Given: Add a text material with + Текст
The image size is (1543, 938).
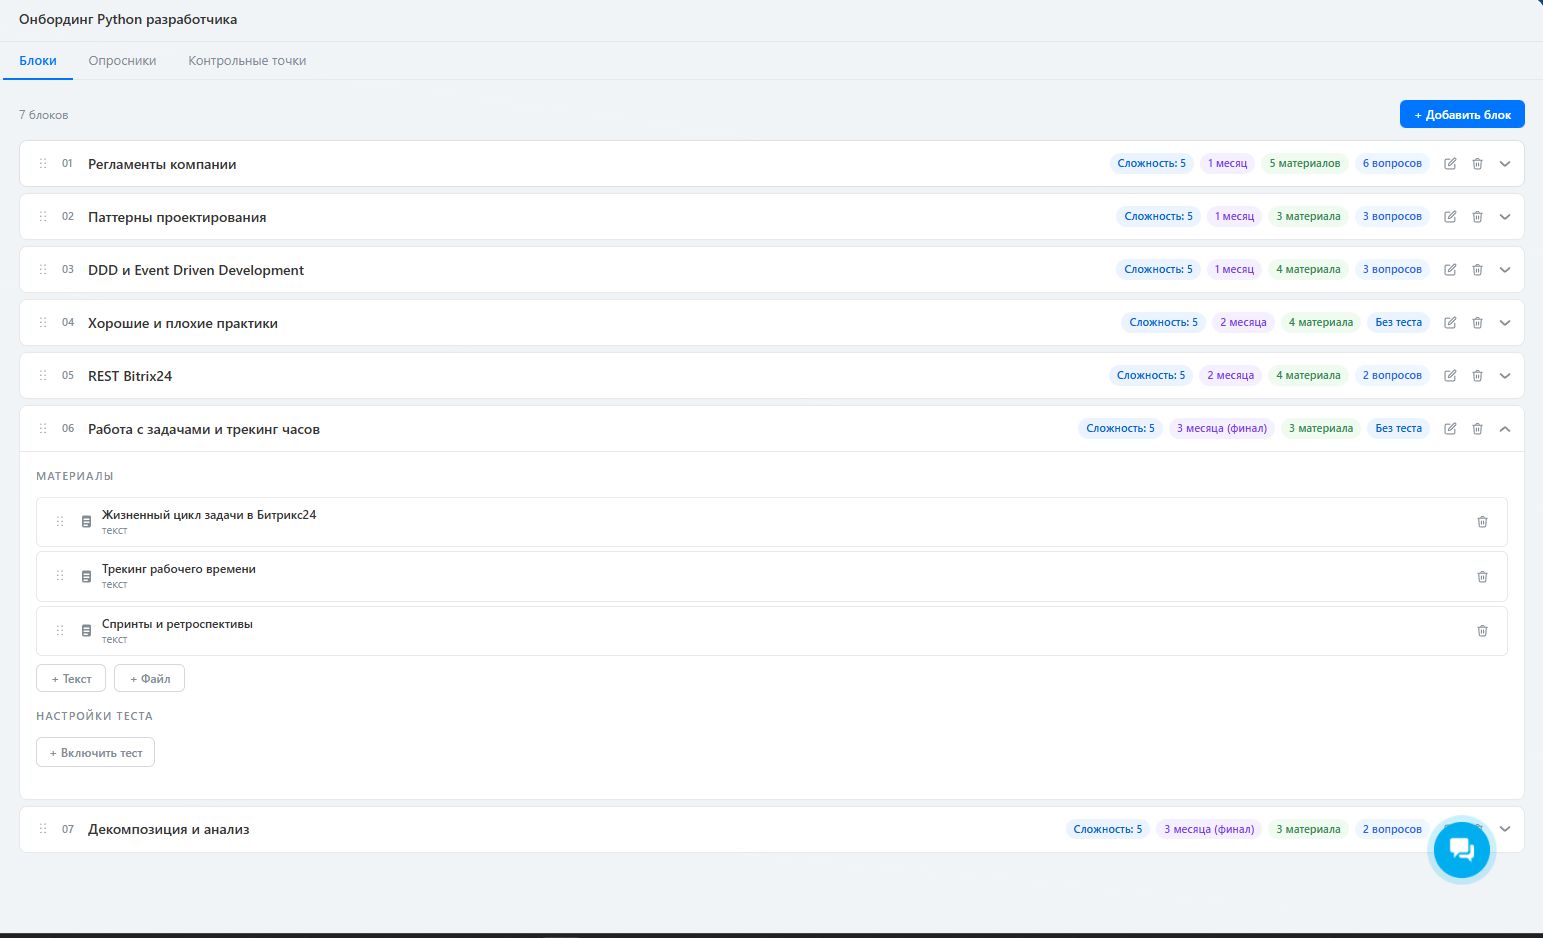Looking at the screenshot, I should click(x=71, y=679).
